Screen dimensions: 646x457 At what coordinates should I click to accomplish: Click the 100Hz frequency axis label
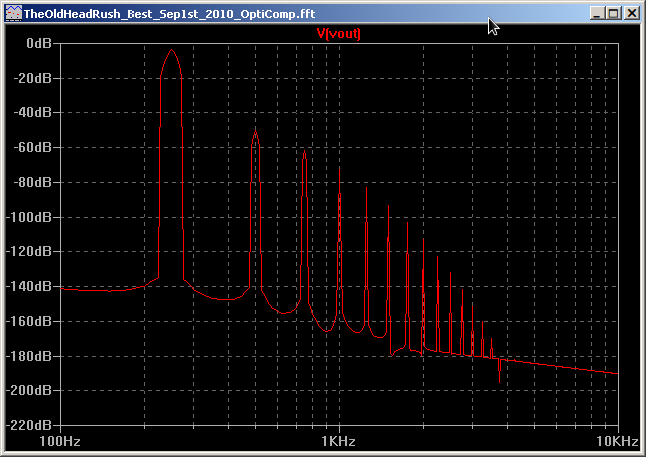pos(60,441)
